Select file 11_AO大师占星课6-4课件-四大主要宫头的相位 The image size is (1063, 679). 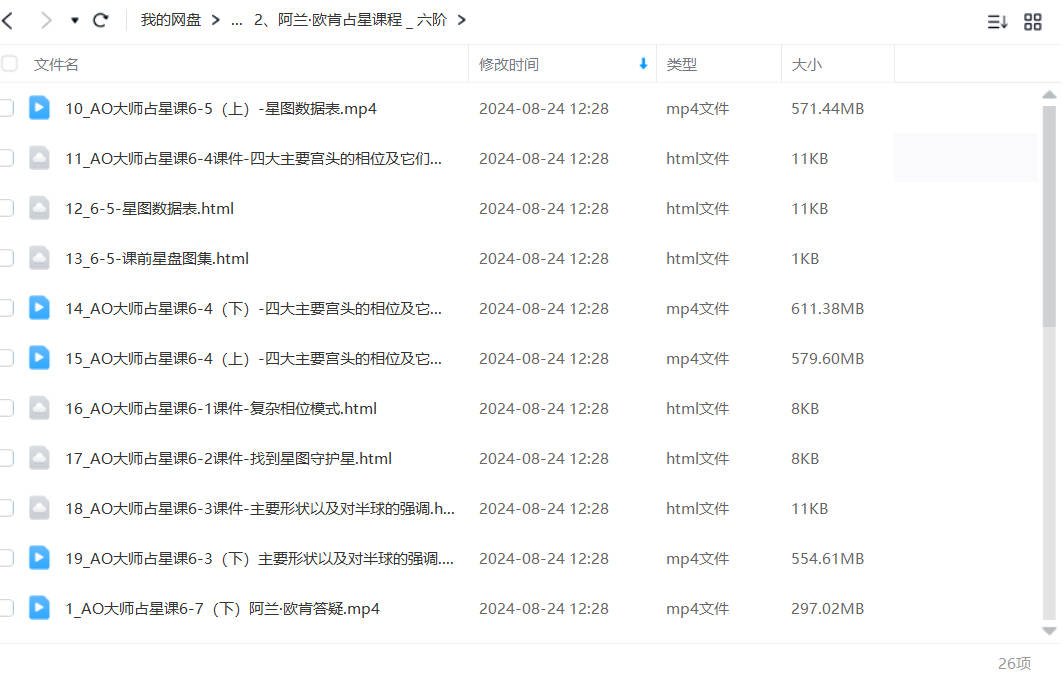[x=254, y=159]
